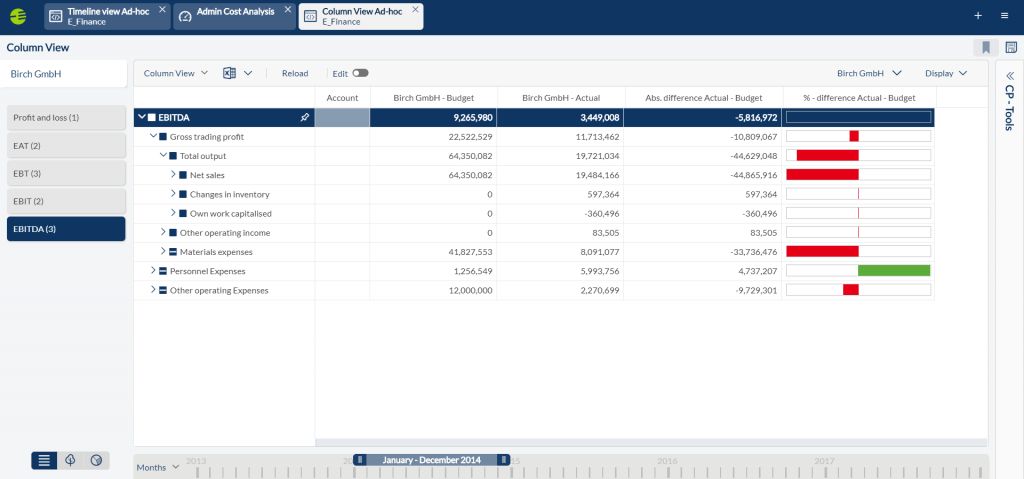Viewport: 1024px width, 479px height.
Task: Click the Personnel Expenses minus node icon
Action: click(x=163, y=271)
